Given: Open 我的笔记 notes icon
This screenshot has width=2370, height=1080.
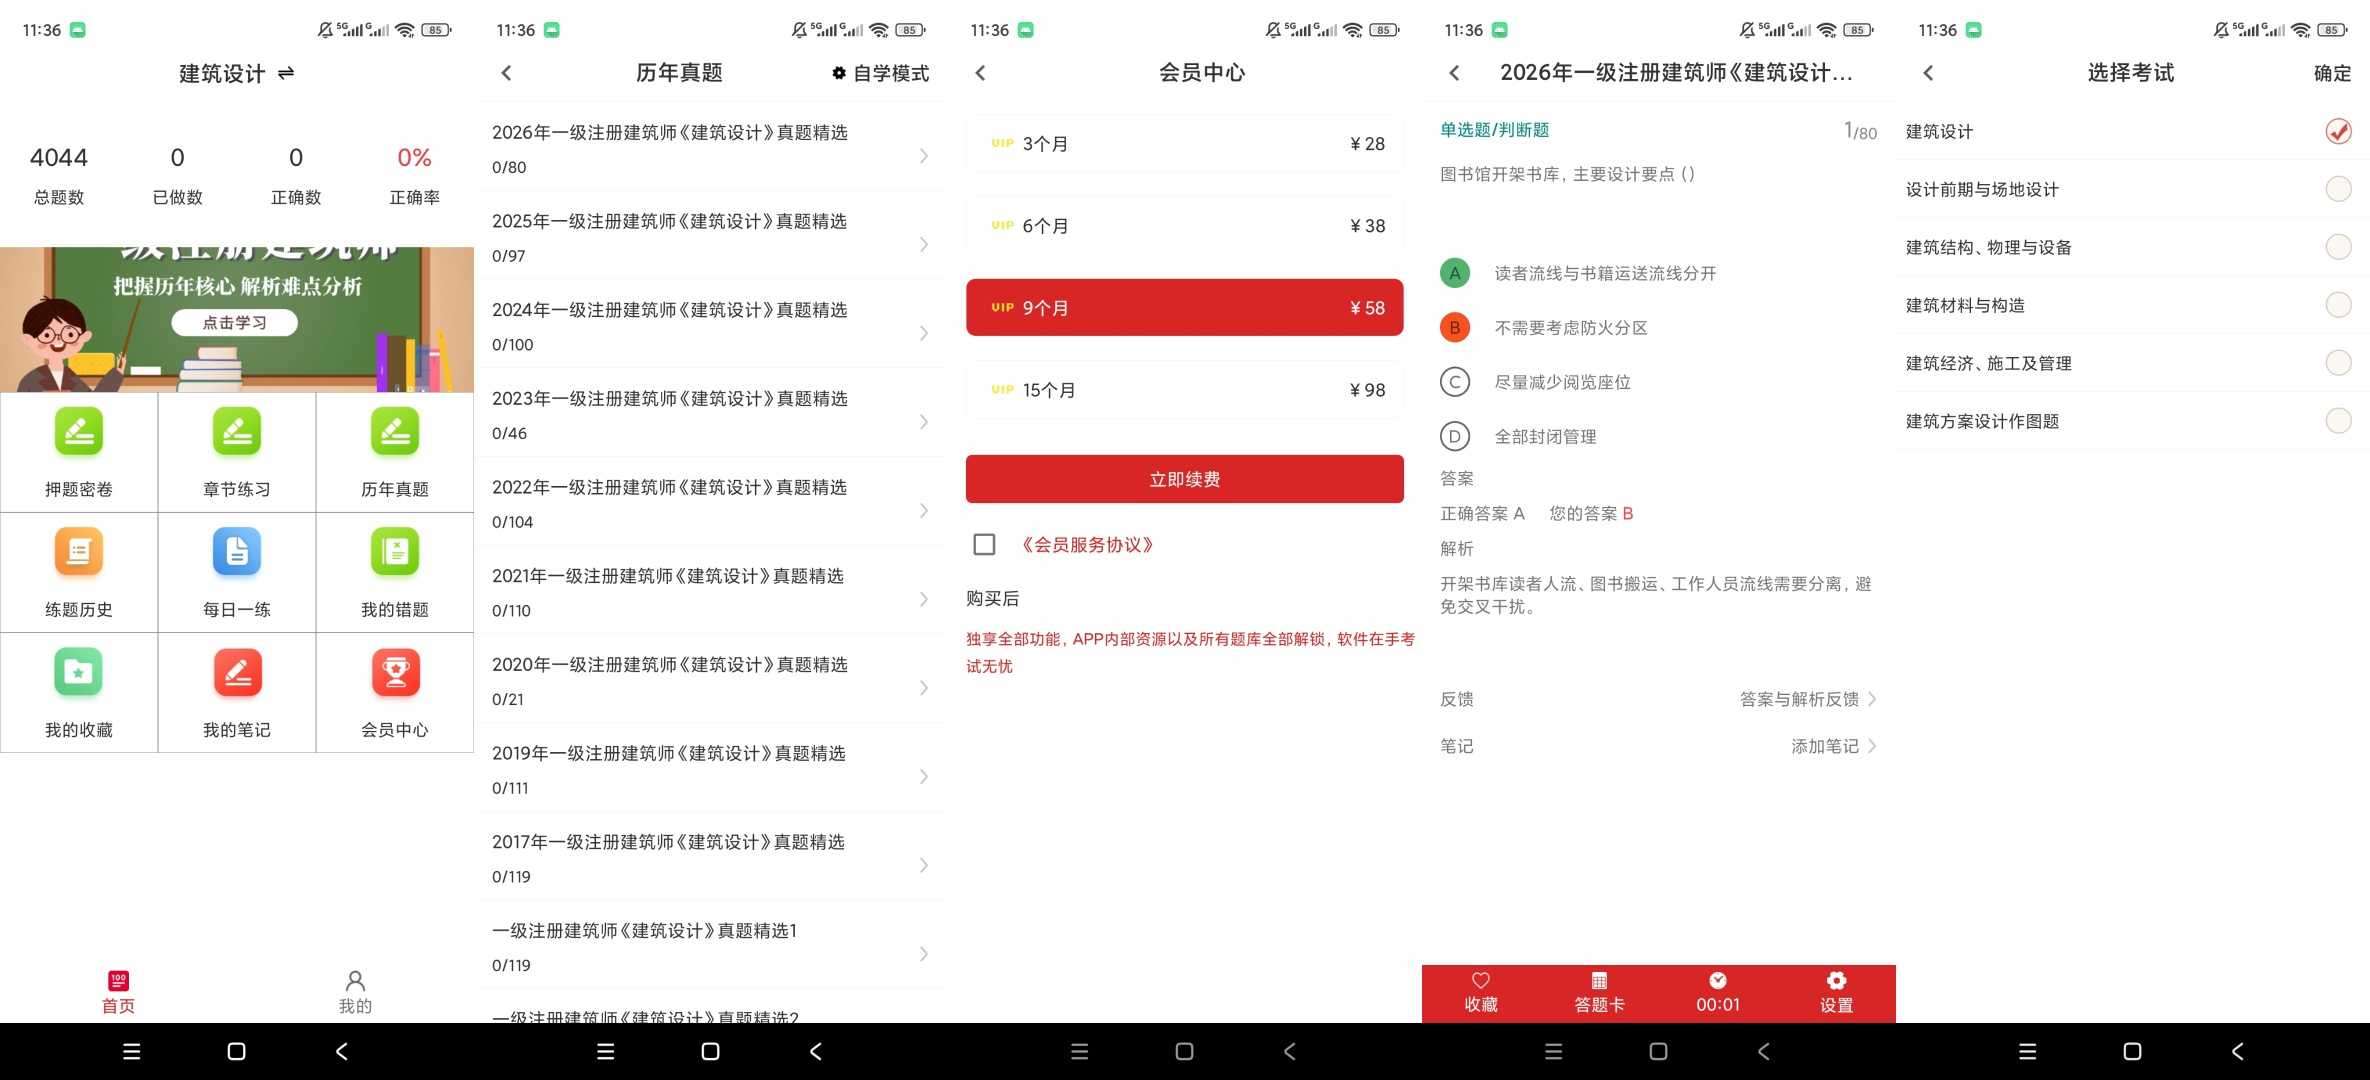Looking at the screenshot, I should point(237,672).
